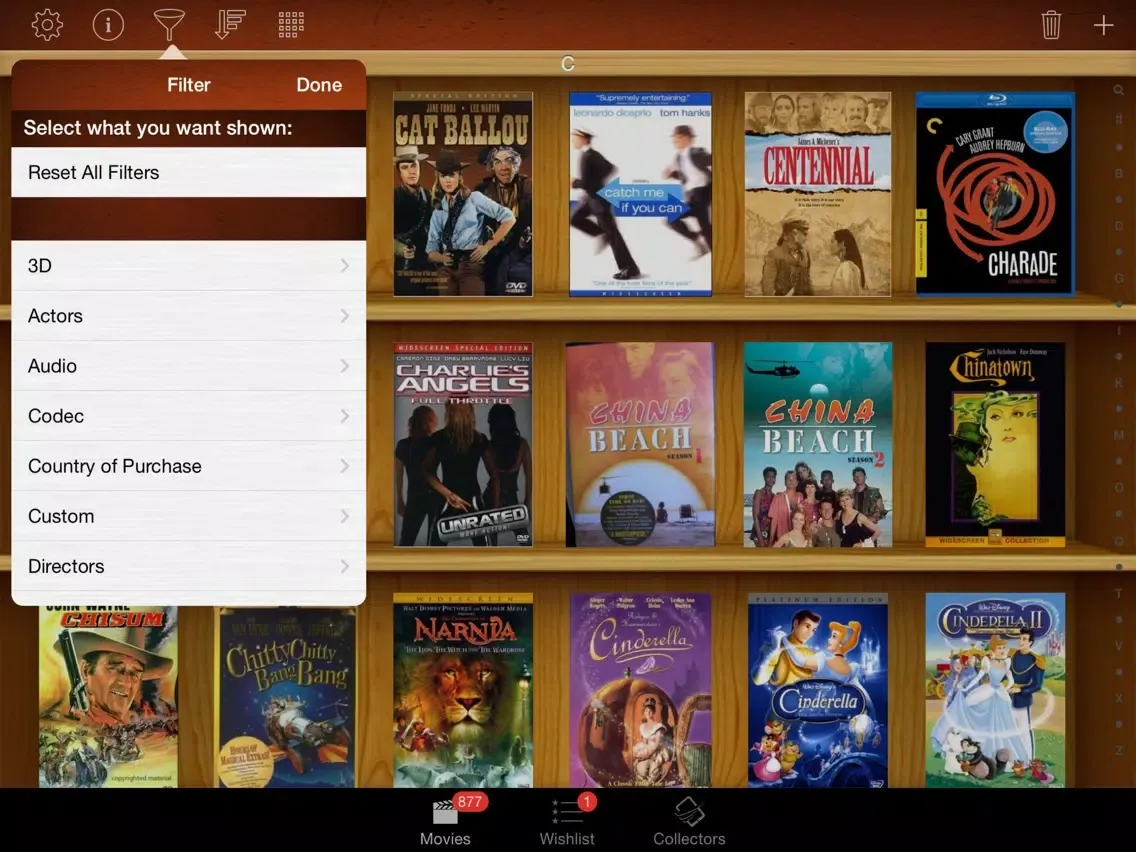Image resolution: width=1136 pixels, height=852 pixels.
Task: Add a movie with the plus icon
Action: point(1103,25)
